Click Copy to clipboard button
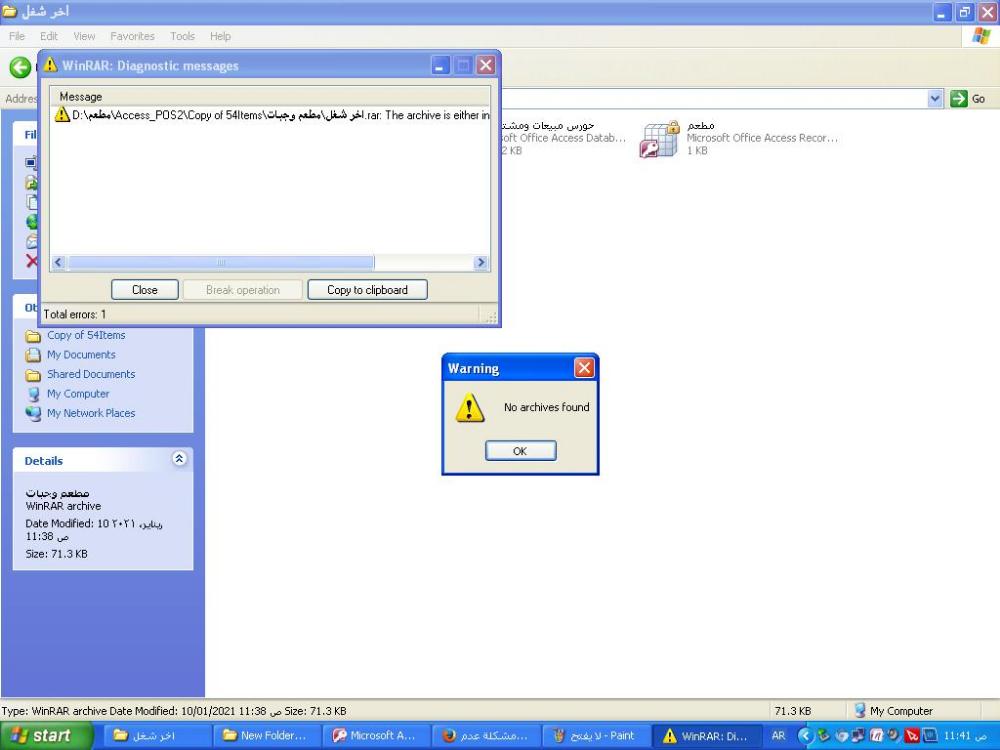This screenshot has width=1000, height=750. [x=367, y=290]
